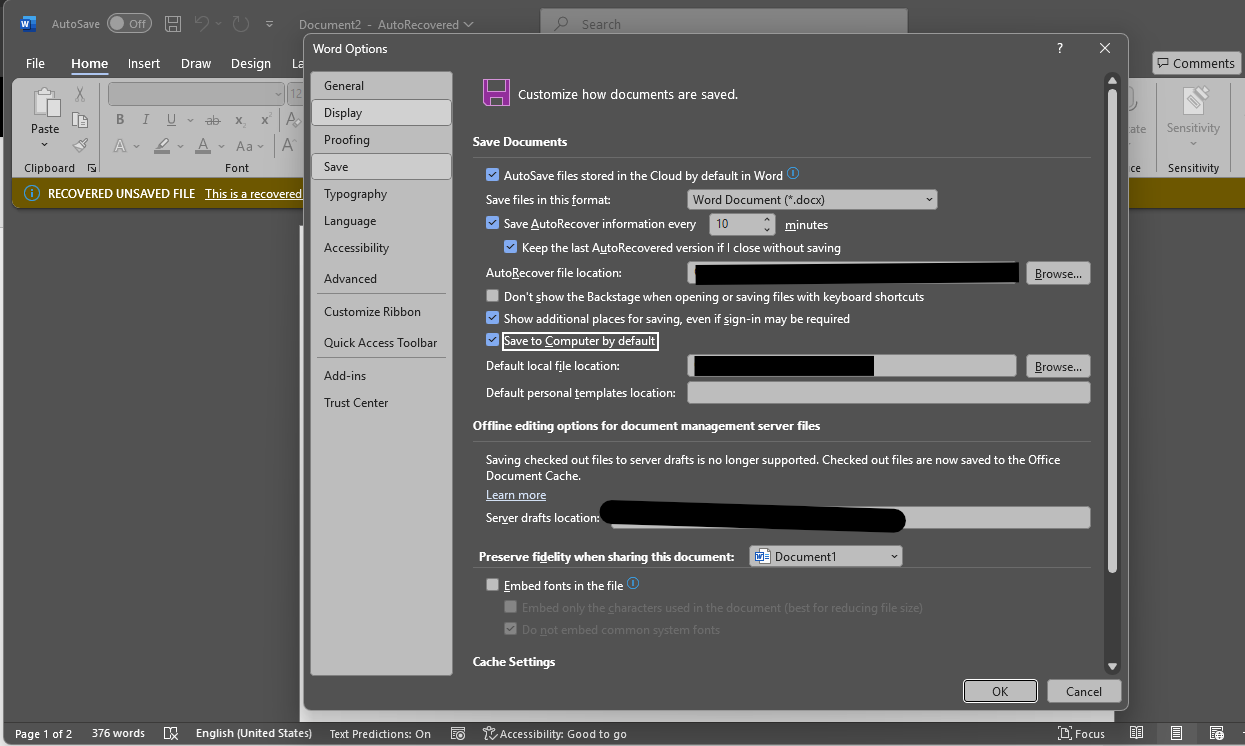1245x746 pixels.
Task: Uncheck 'Save to Computer by default'
Action: (492, 340)
